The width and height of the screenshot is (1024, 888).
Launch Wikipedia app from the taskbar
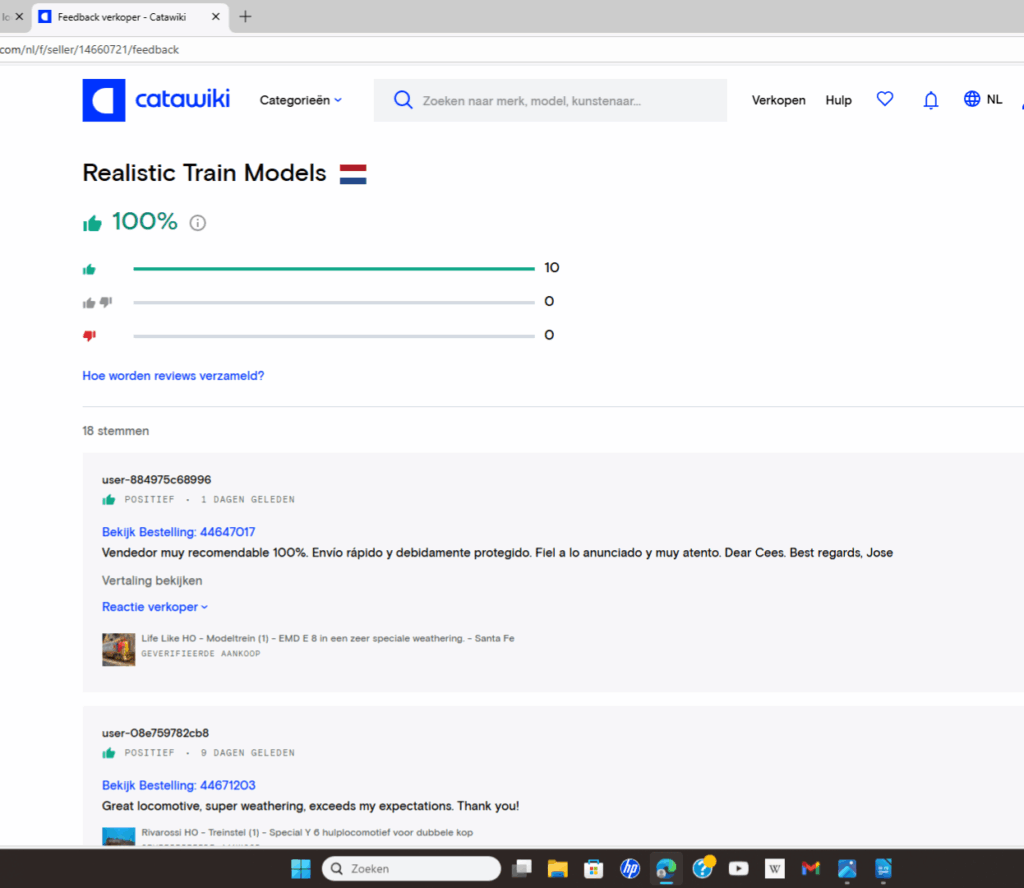coord(774,868)
